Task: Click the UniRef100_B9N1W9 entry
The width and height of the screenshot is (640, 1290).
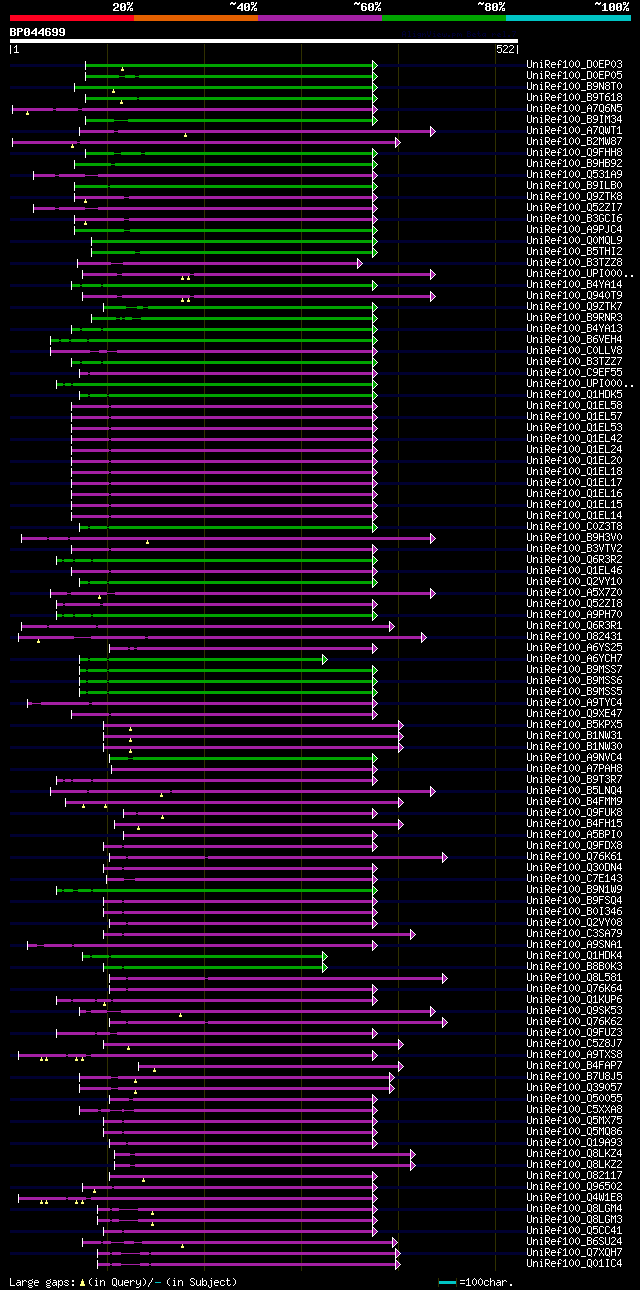Action: (574, 890)
